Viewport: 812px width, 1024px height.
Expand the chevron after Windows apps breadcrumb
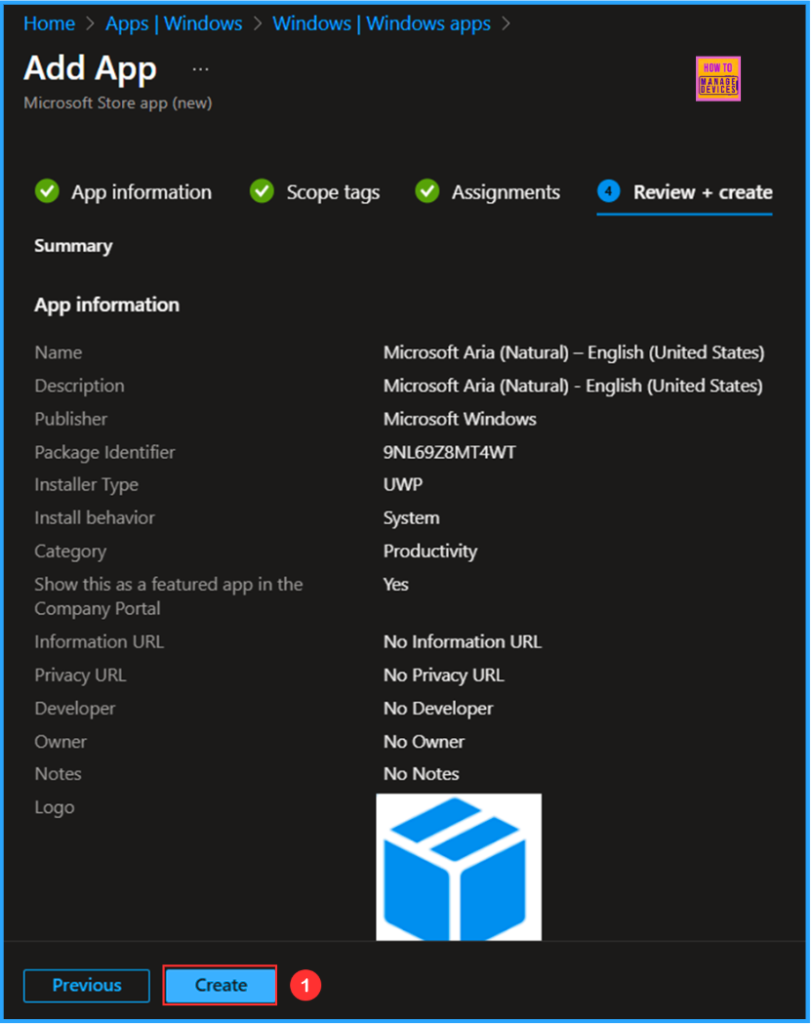coord(506,23)
